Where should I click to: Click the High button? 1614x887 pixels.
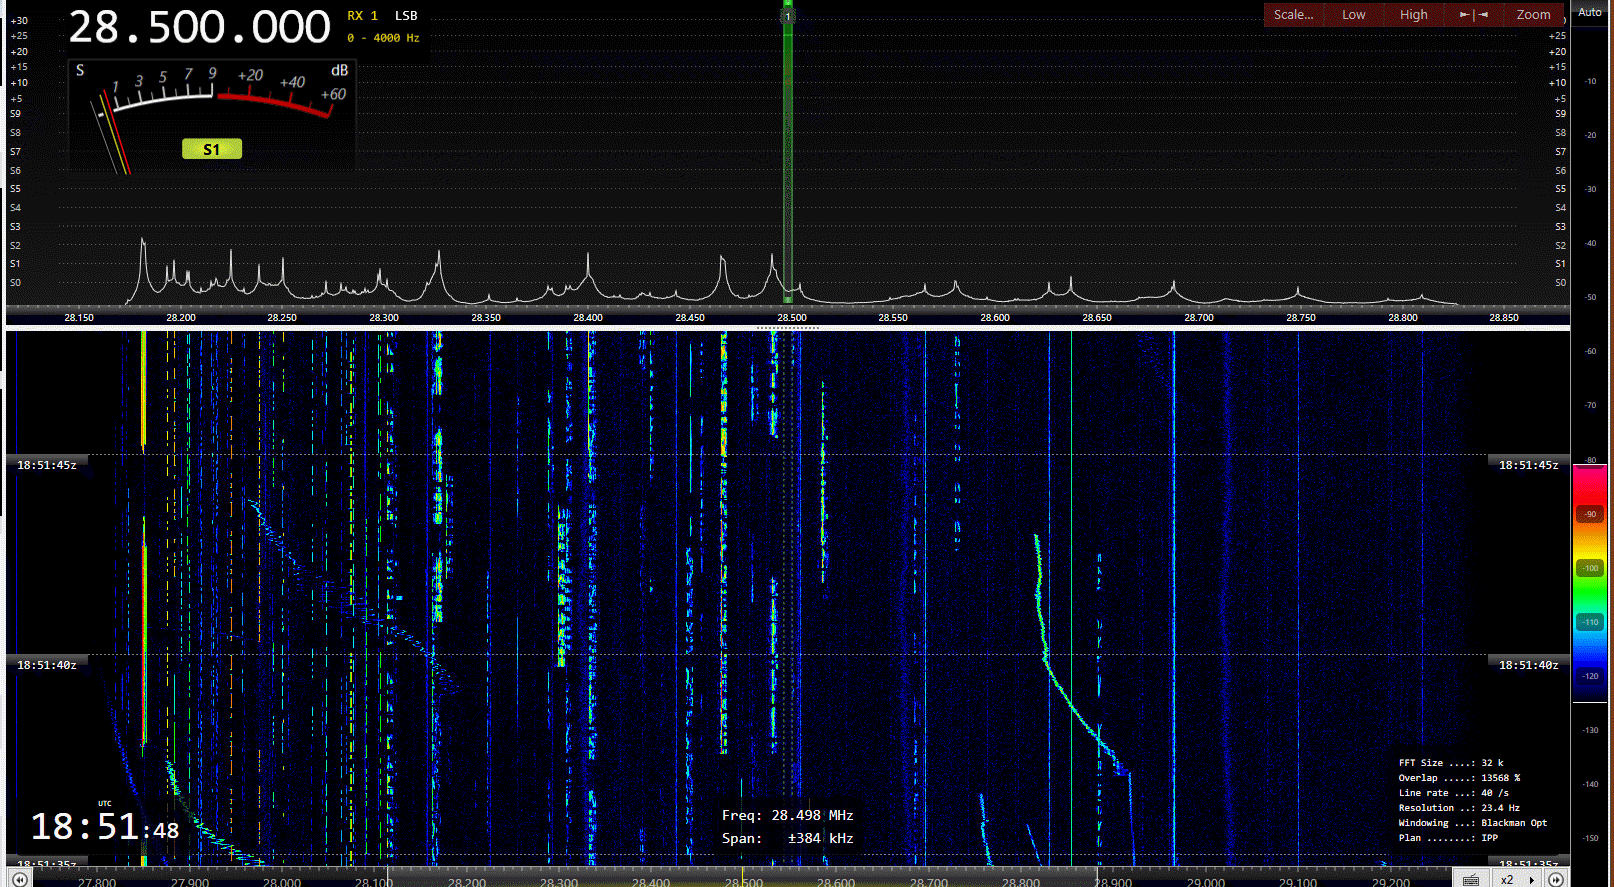click(1413, 15)
